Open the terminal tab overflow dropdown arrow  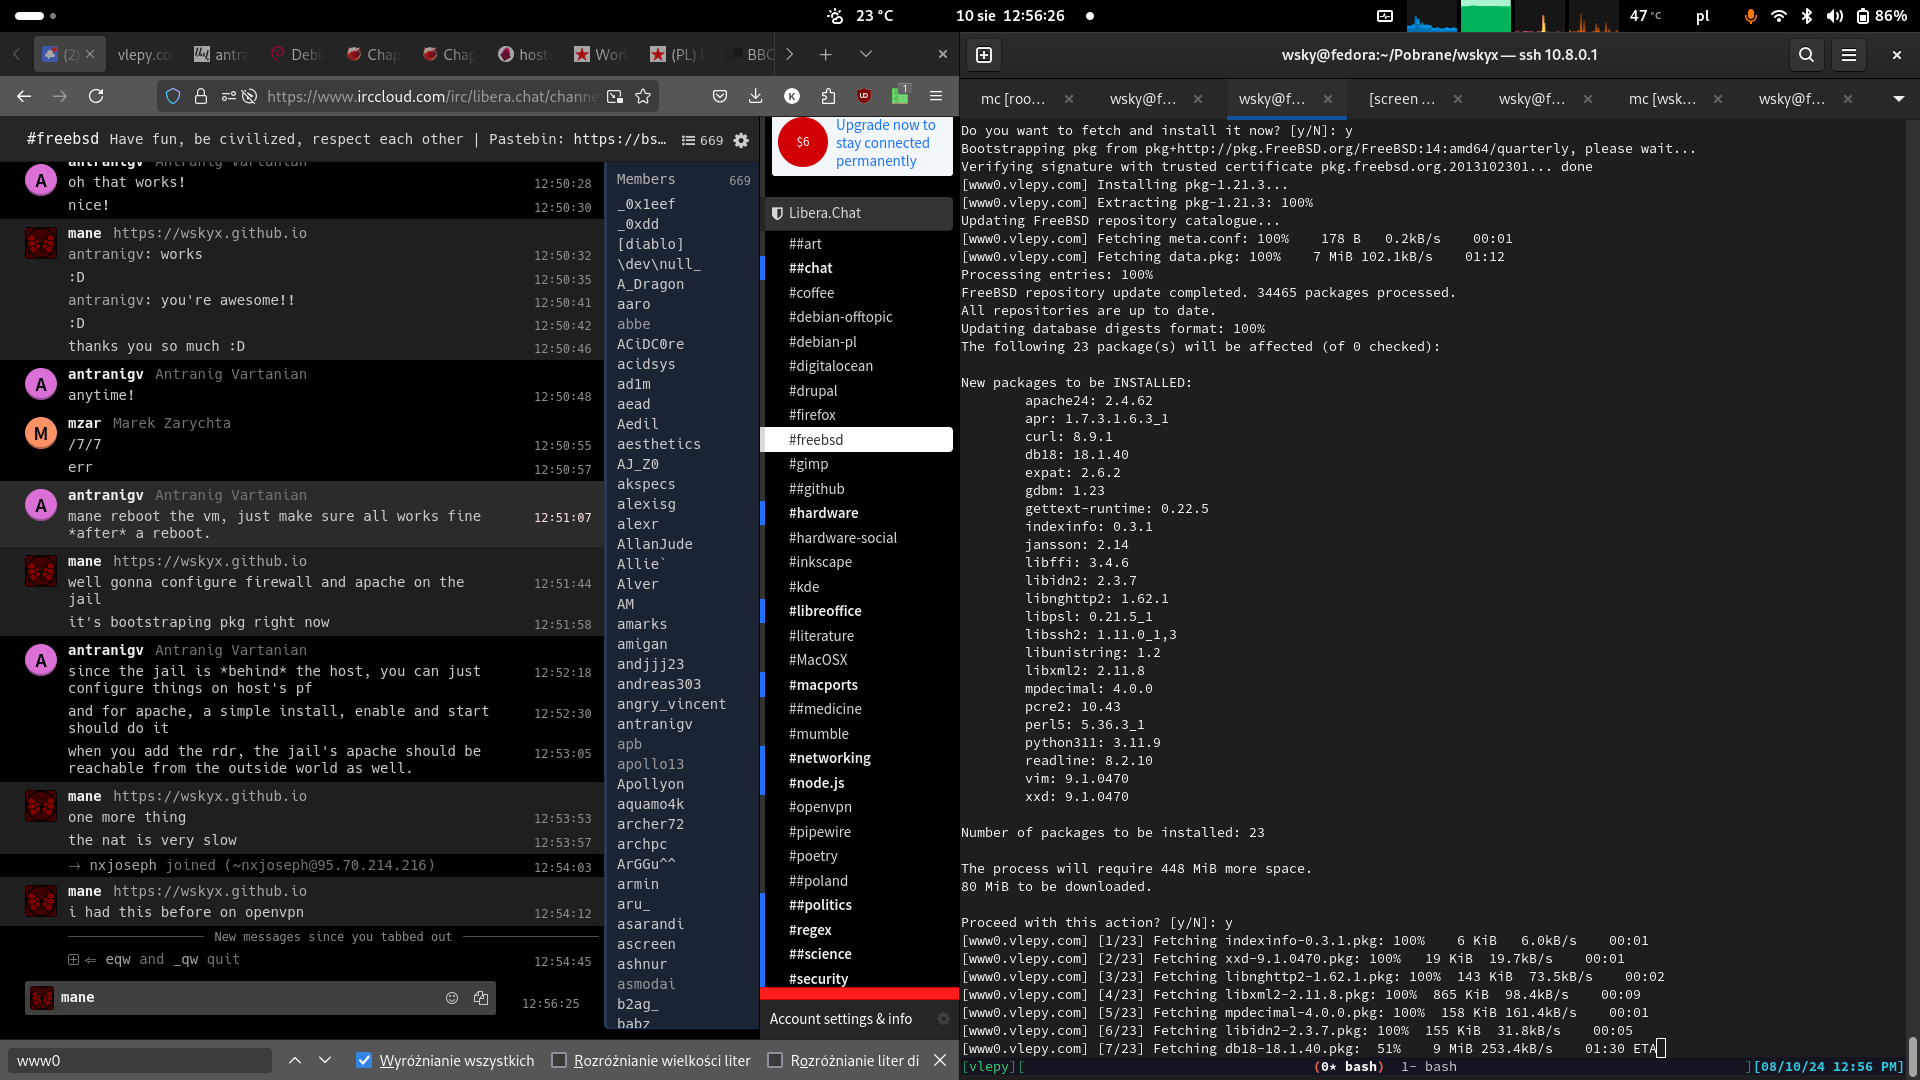1898,99
